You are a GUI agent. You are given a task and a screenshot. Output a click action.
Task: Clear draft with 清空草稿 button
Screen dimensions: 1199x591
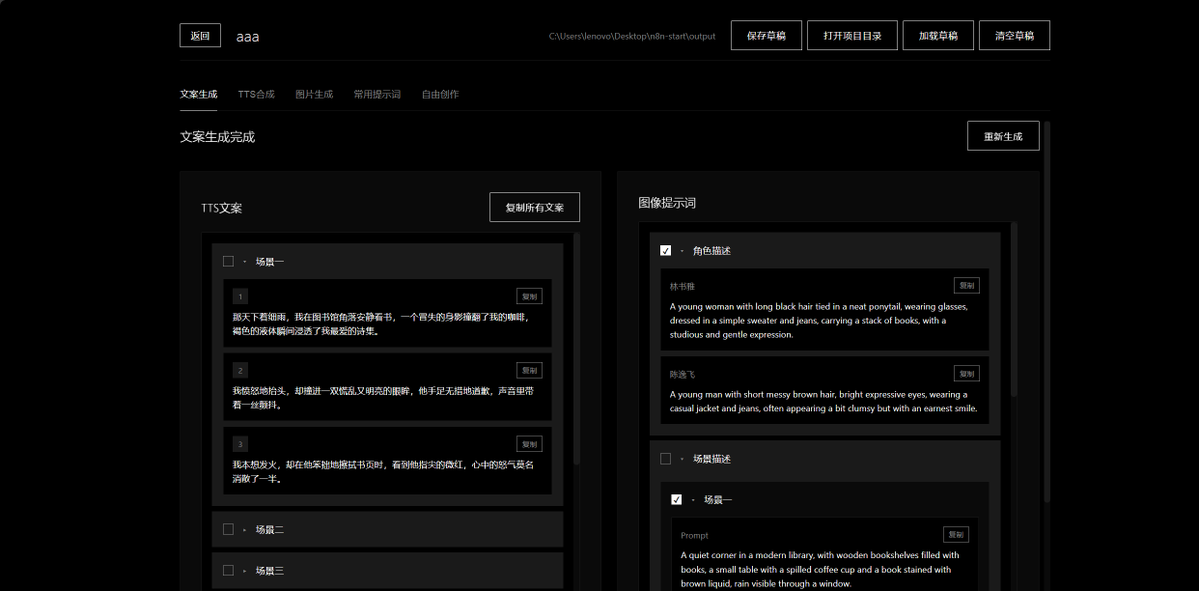[1014, 35]
